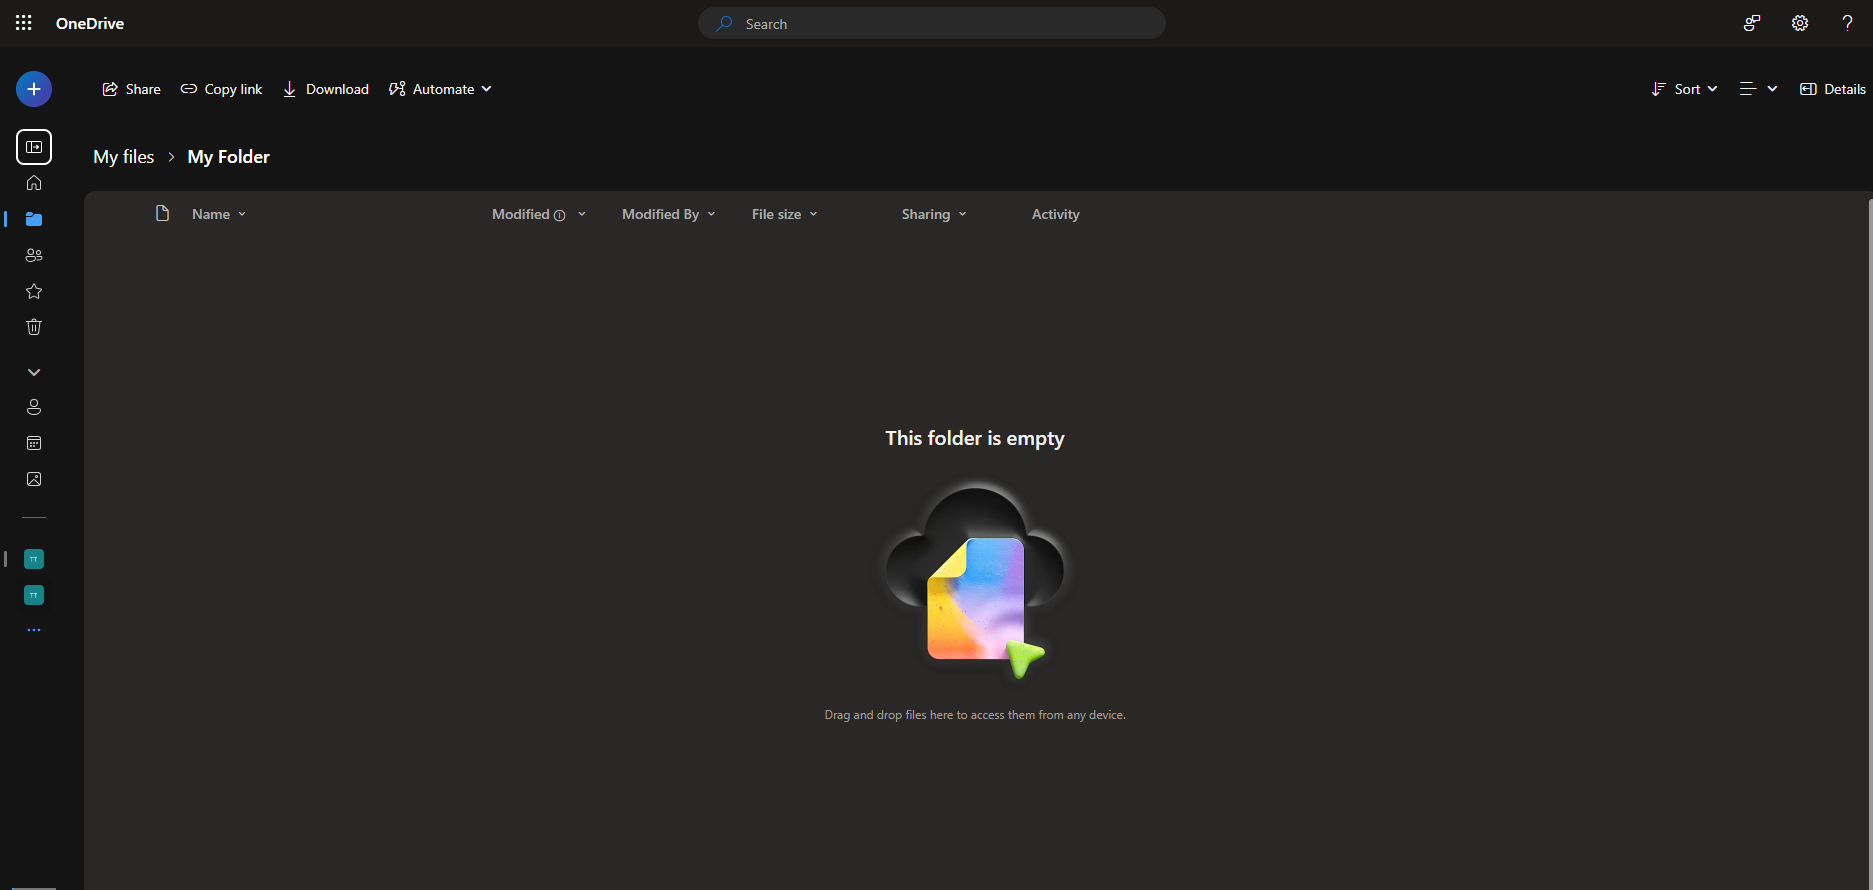Open the File size column menu
Viewport: 1873px width, 890px height.
784,214
